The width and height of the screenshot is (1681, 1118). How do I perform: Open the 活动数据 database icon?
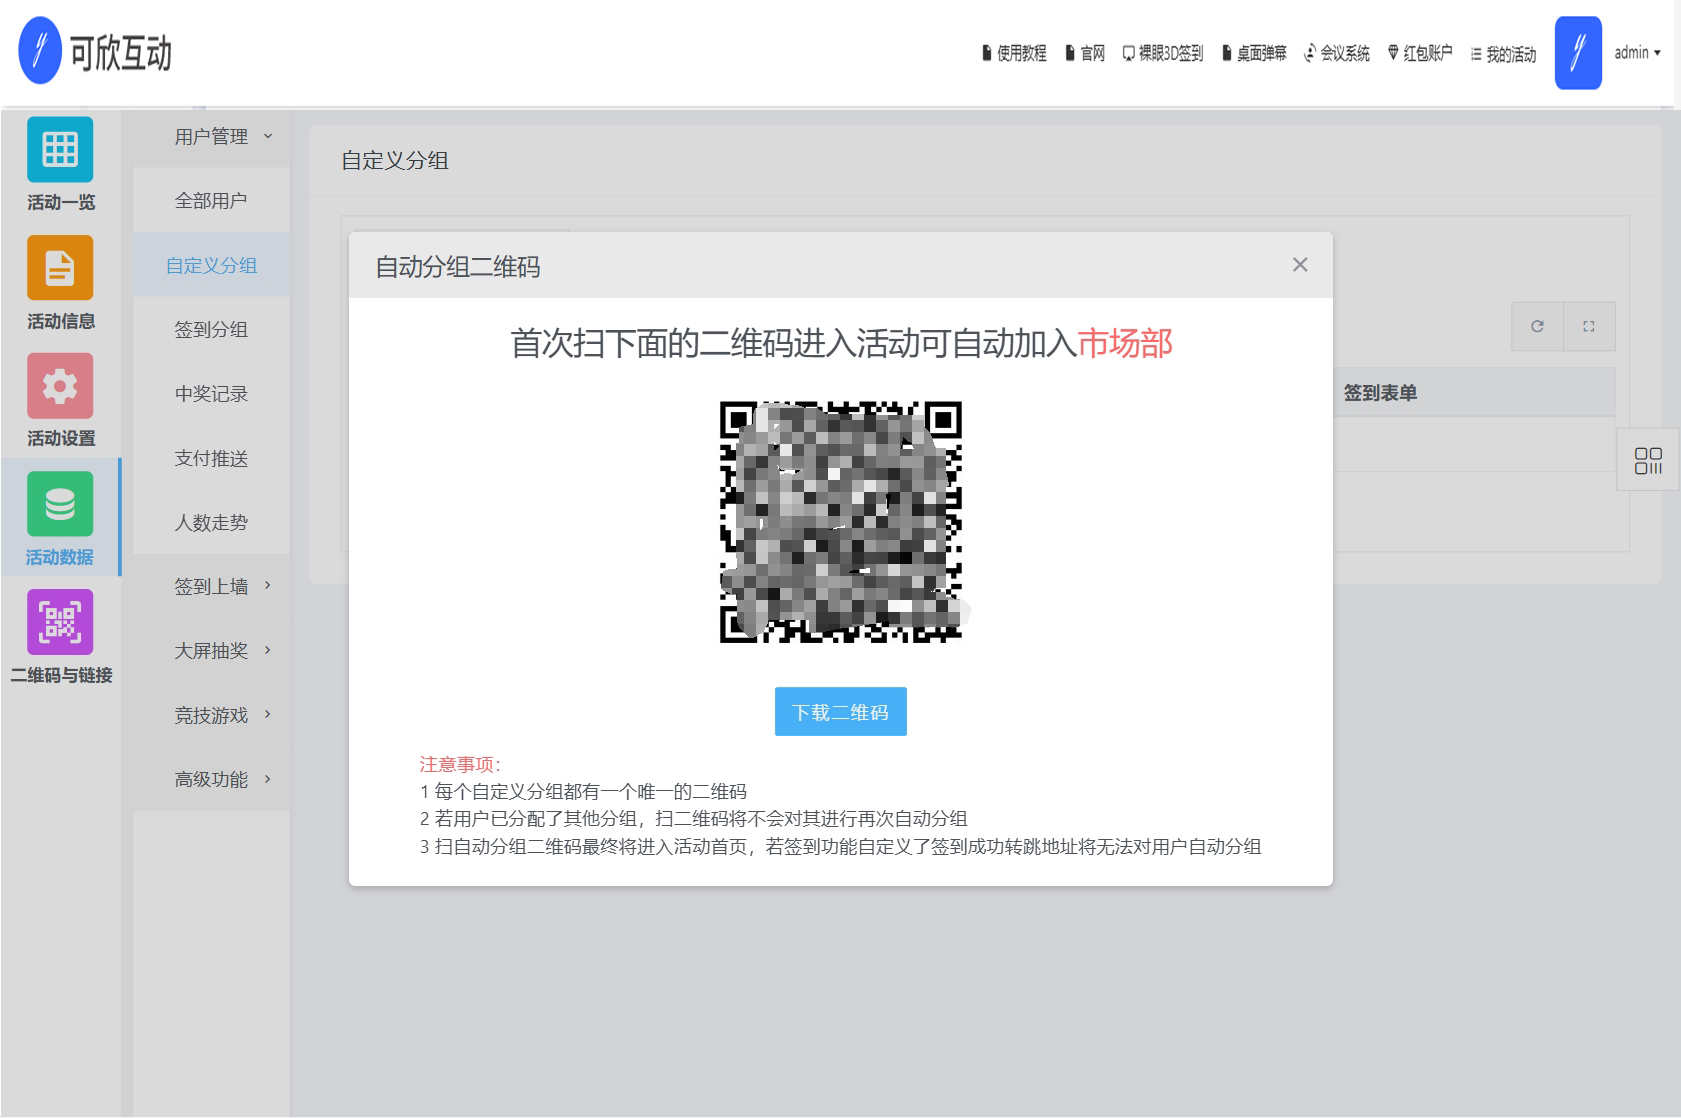point(60,504)
